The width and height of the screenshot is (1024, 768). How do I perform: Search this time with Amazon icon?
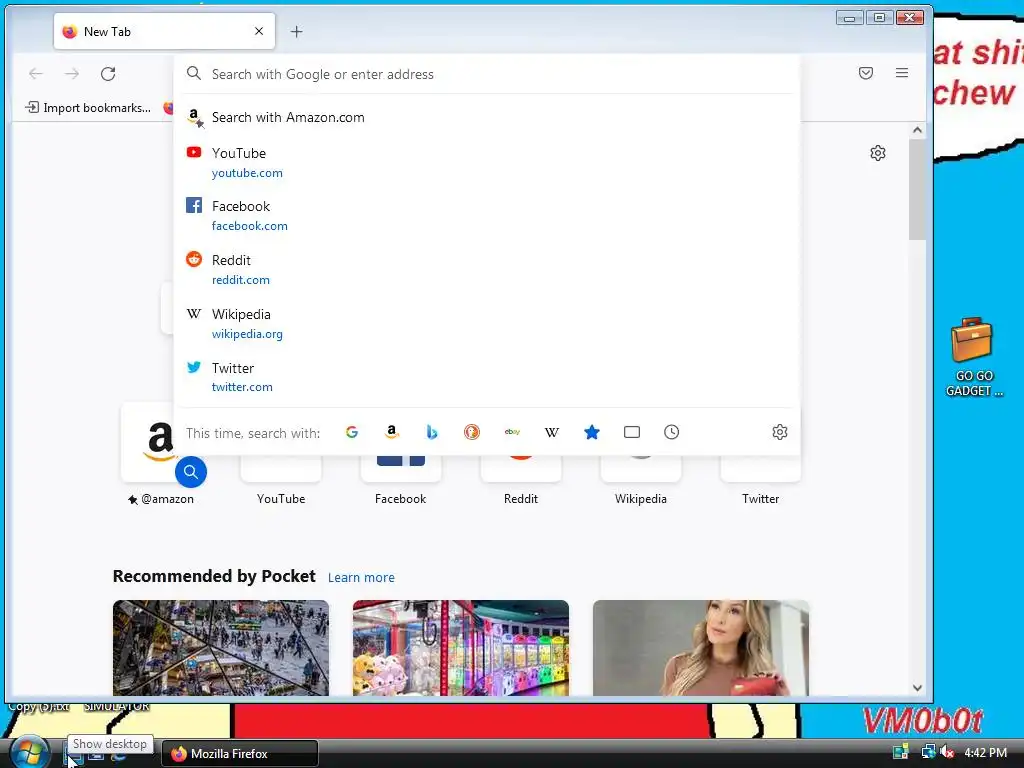point(392,432)
